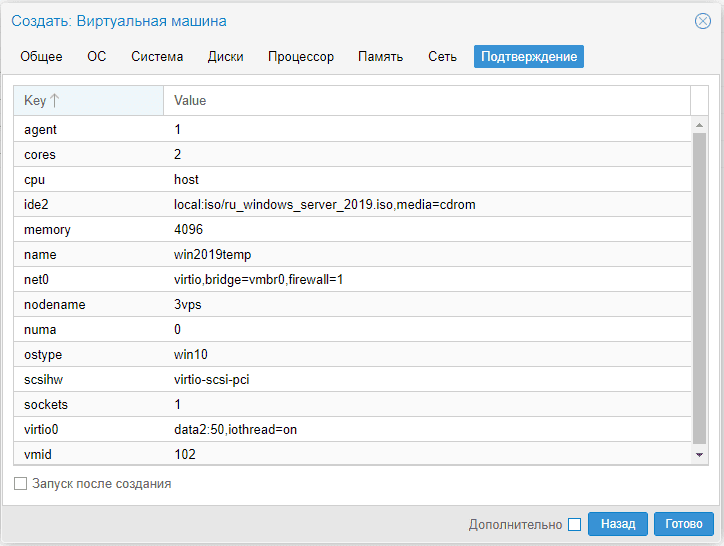This screenshot has height=546, width=724.
Task: Click the vertical scrollbar thumb
Action: point(700,289)
